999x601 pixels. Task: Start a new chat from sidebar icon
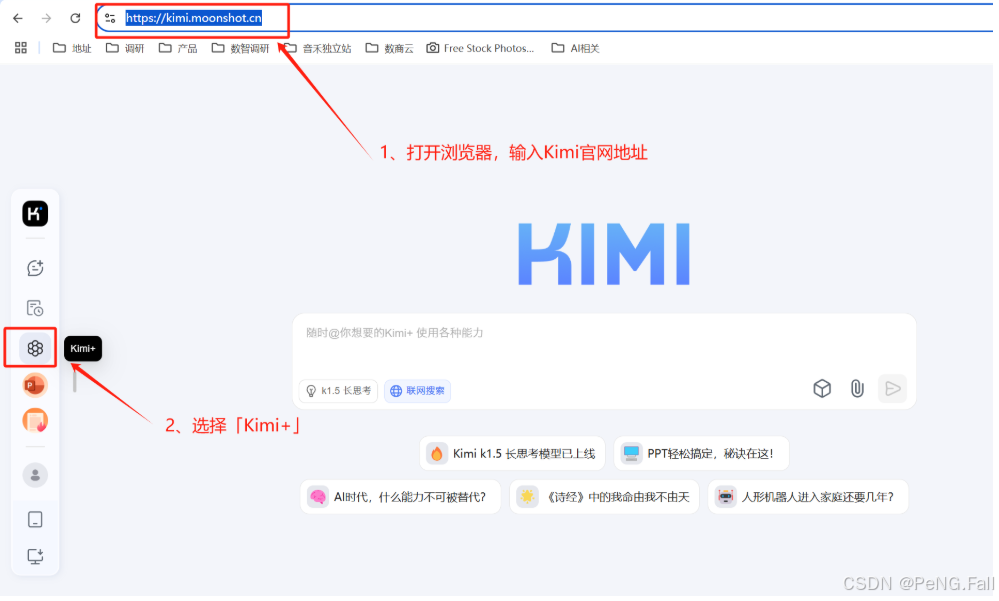[35, 268]
